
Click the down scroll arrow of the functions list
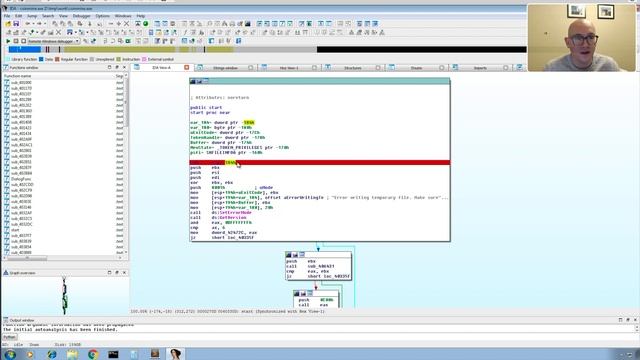[x=126, y=253]
